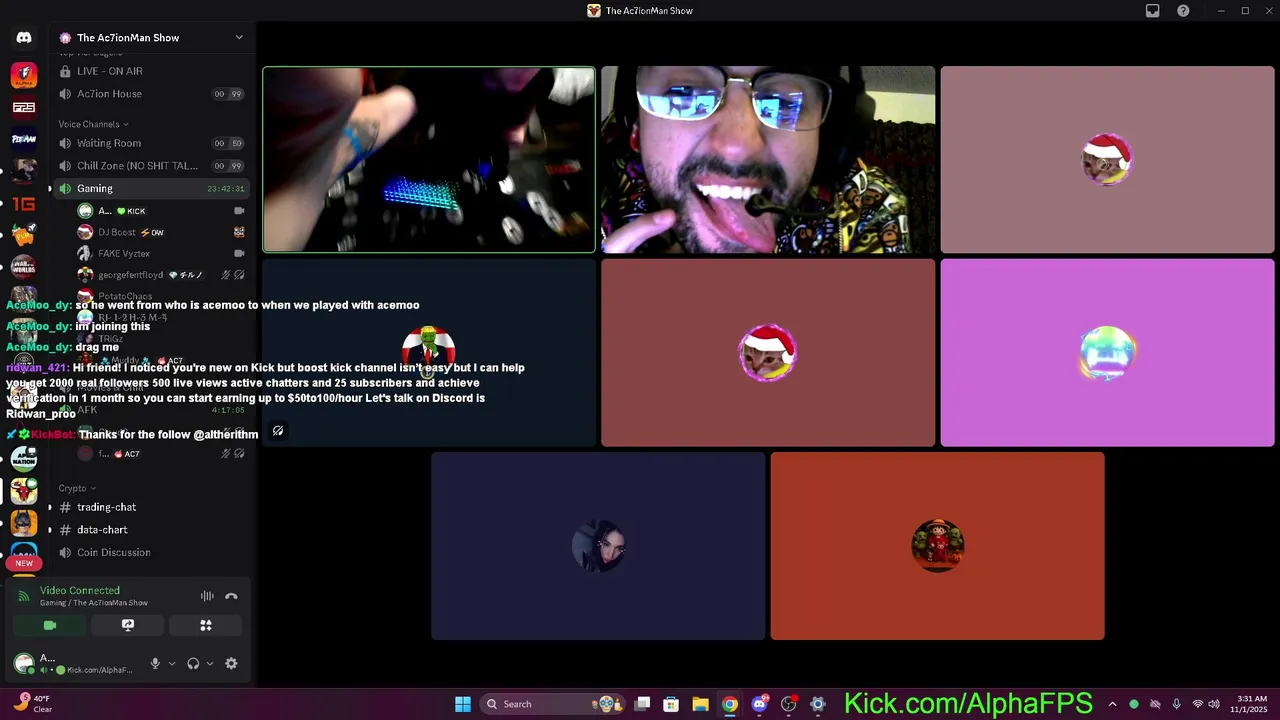The image size is (1280, 720).
Task: Show hidden system tray icons
Action: 1112,704
